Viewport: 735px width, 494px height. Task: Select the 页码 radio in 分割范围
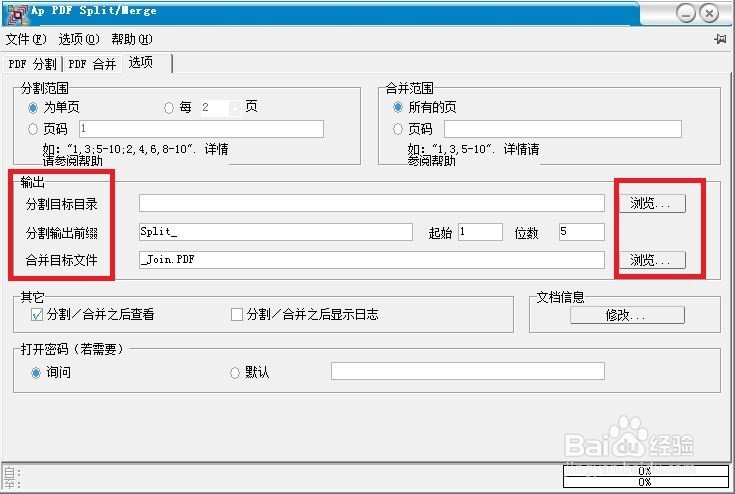coord(33,129)
